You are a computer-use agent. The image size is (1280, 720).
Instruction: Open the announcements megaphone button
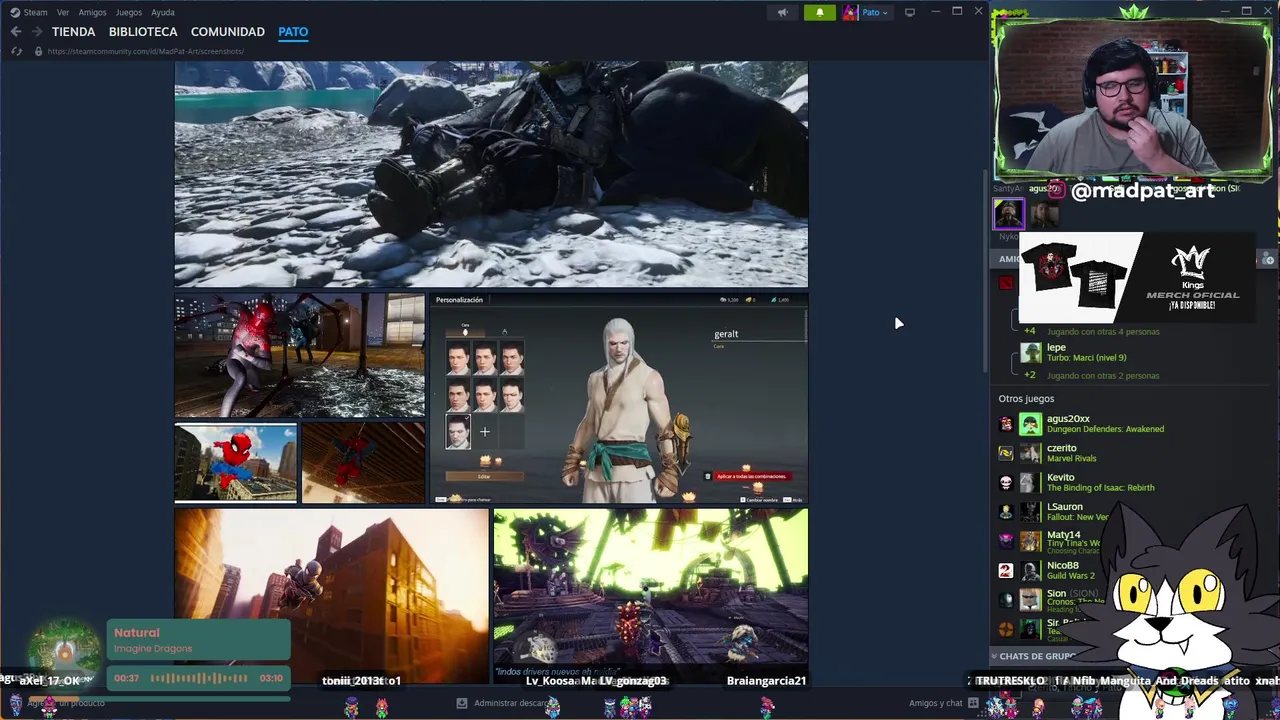[x=783, y=12]
